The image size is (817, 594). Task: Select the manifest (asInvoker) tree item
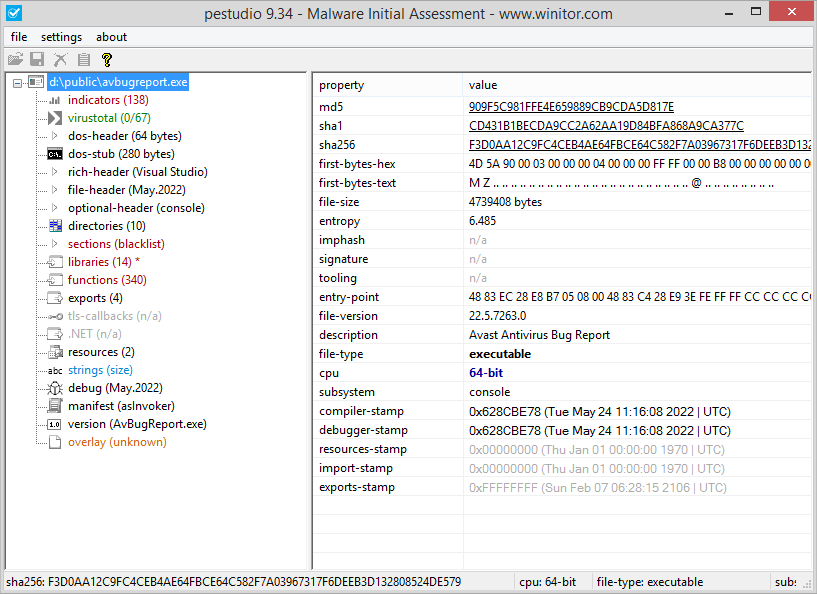point(121,406)
